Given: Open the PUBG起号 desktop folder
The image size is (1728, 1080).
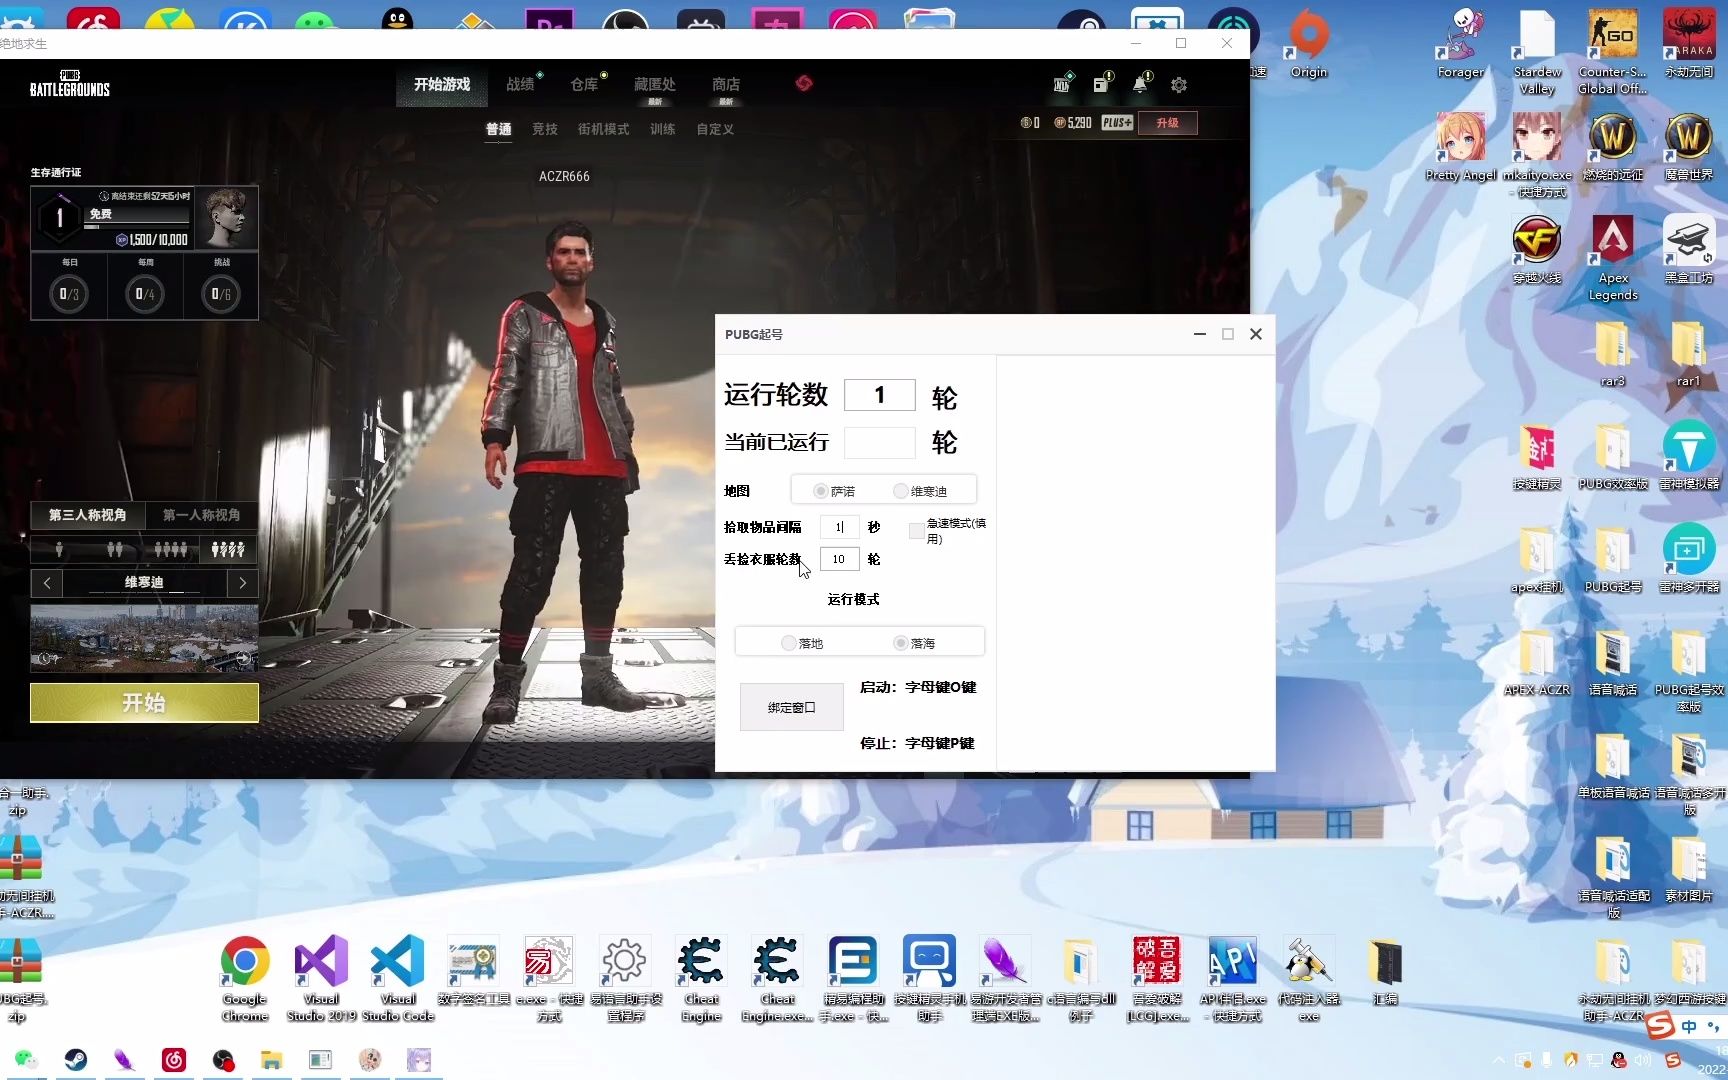Looking at the screenshot, I should coord(1613,558).
